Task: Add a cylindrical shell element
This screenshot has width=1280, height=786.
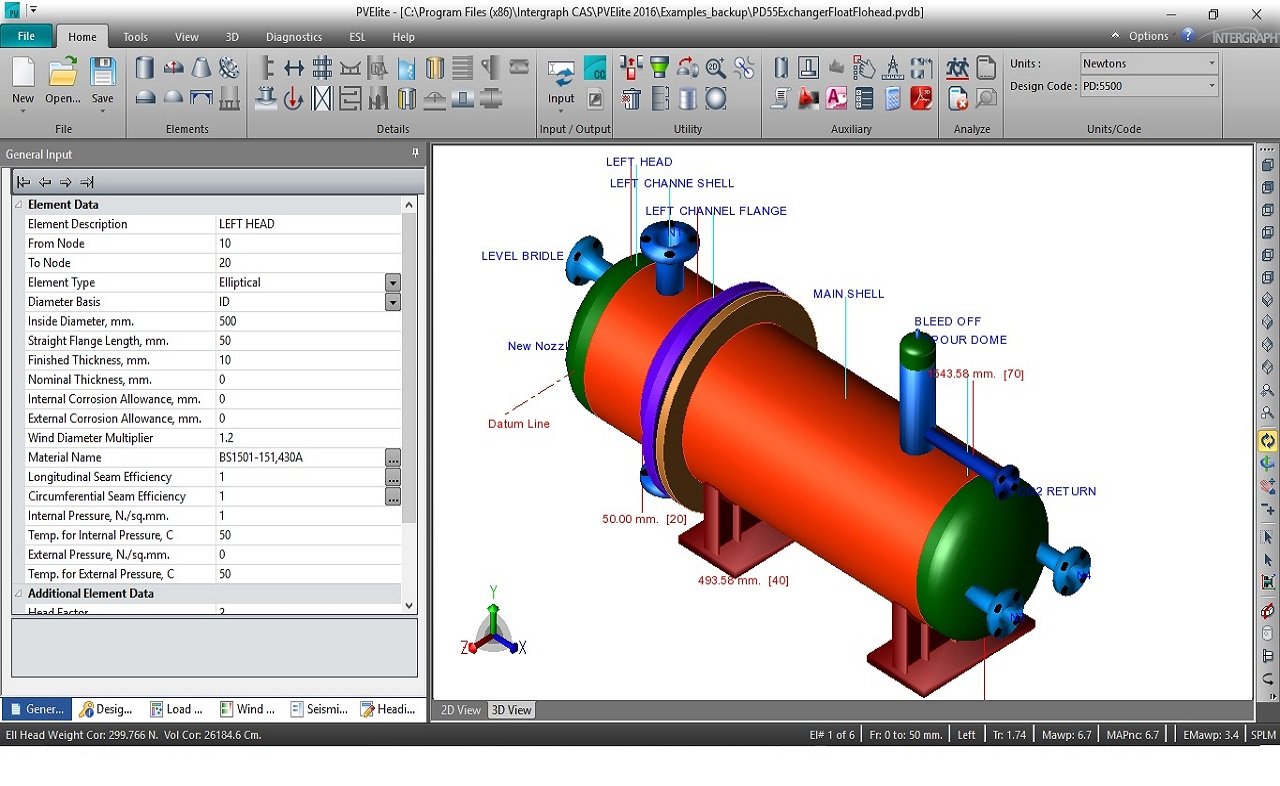Action: 145,67
